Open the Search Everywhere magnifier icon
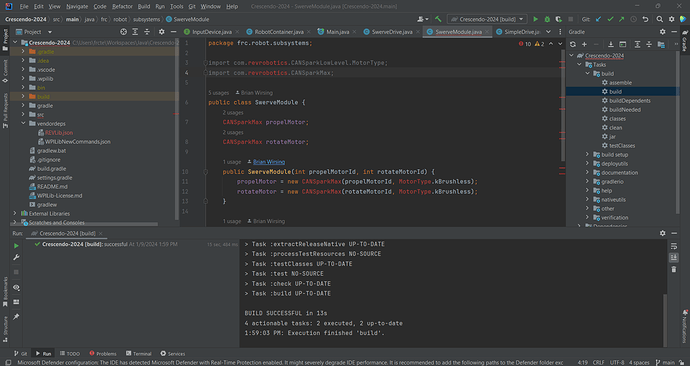690x366 pixels. [659, 19]
